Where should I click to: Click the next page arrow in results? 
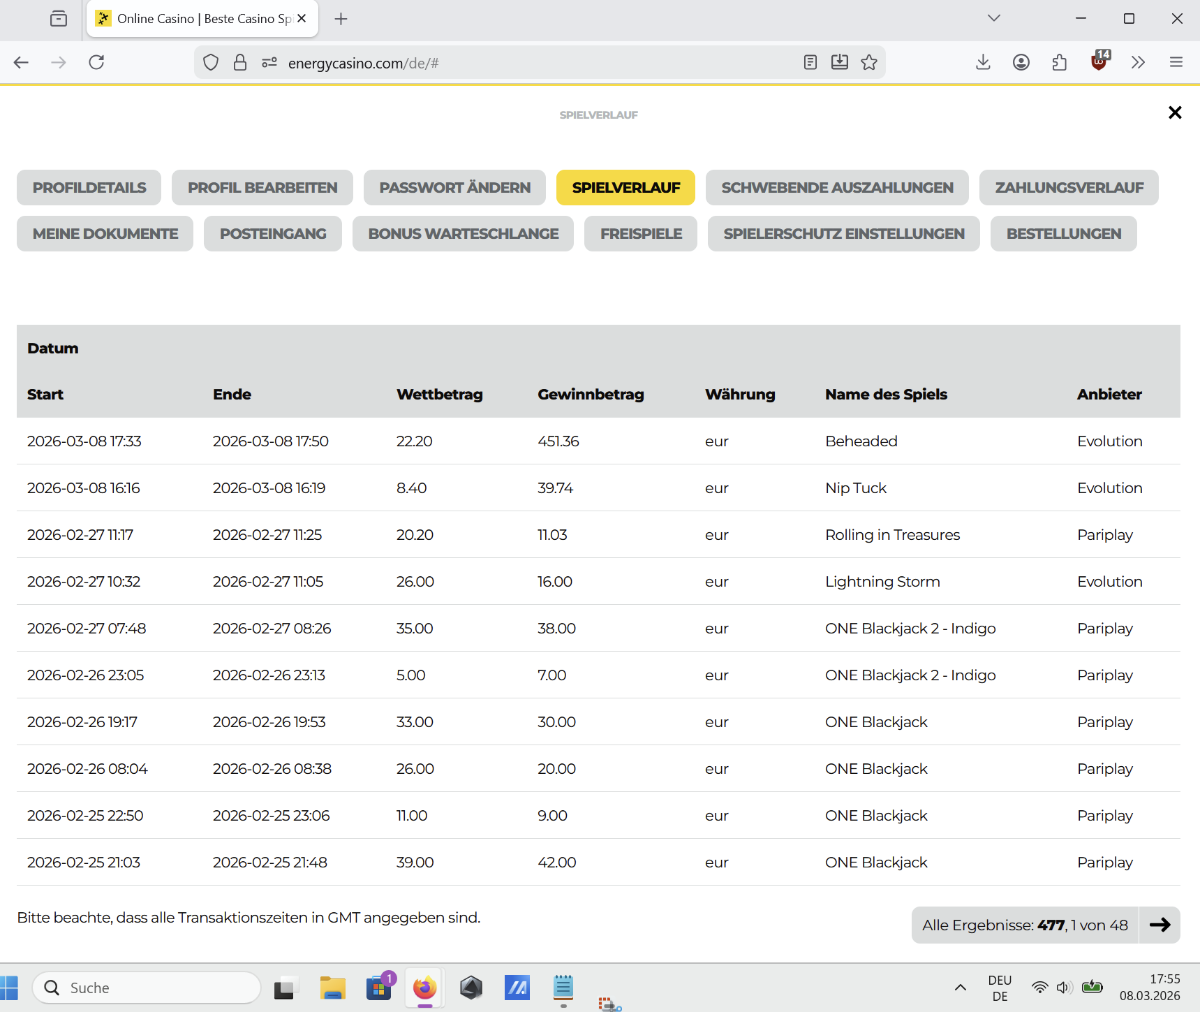click(x=1160, y=925)
